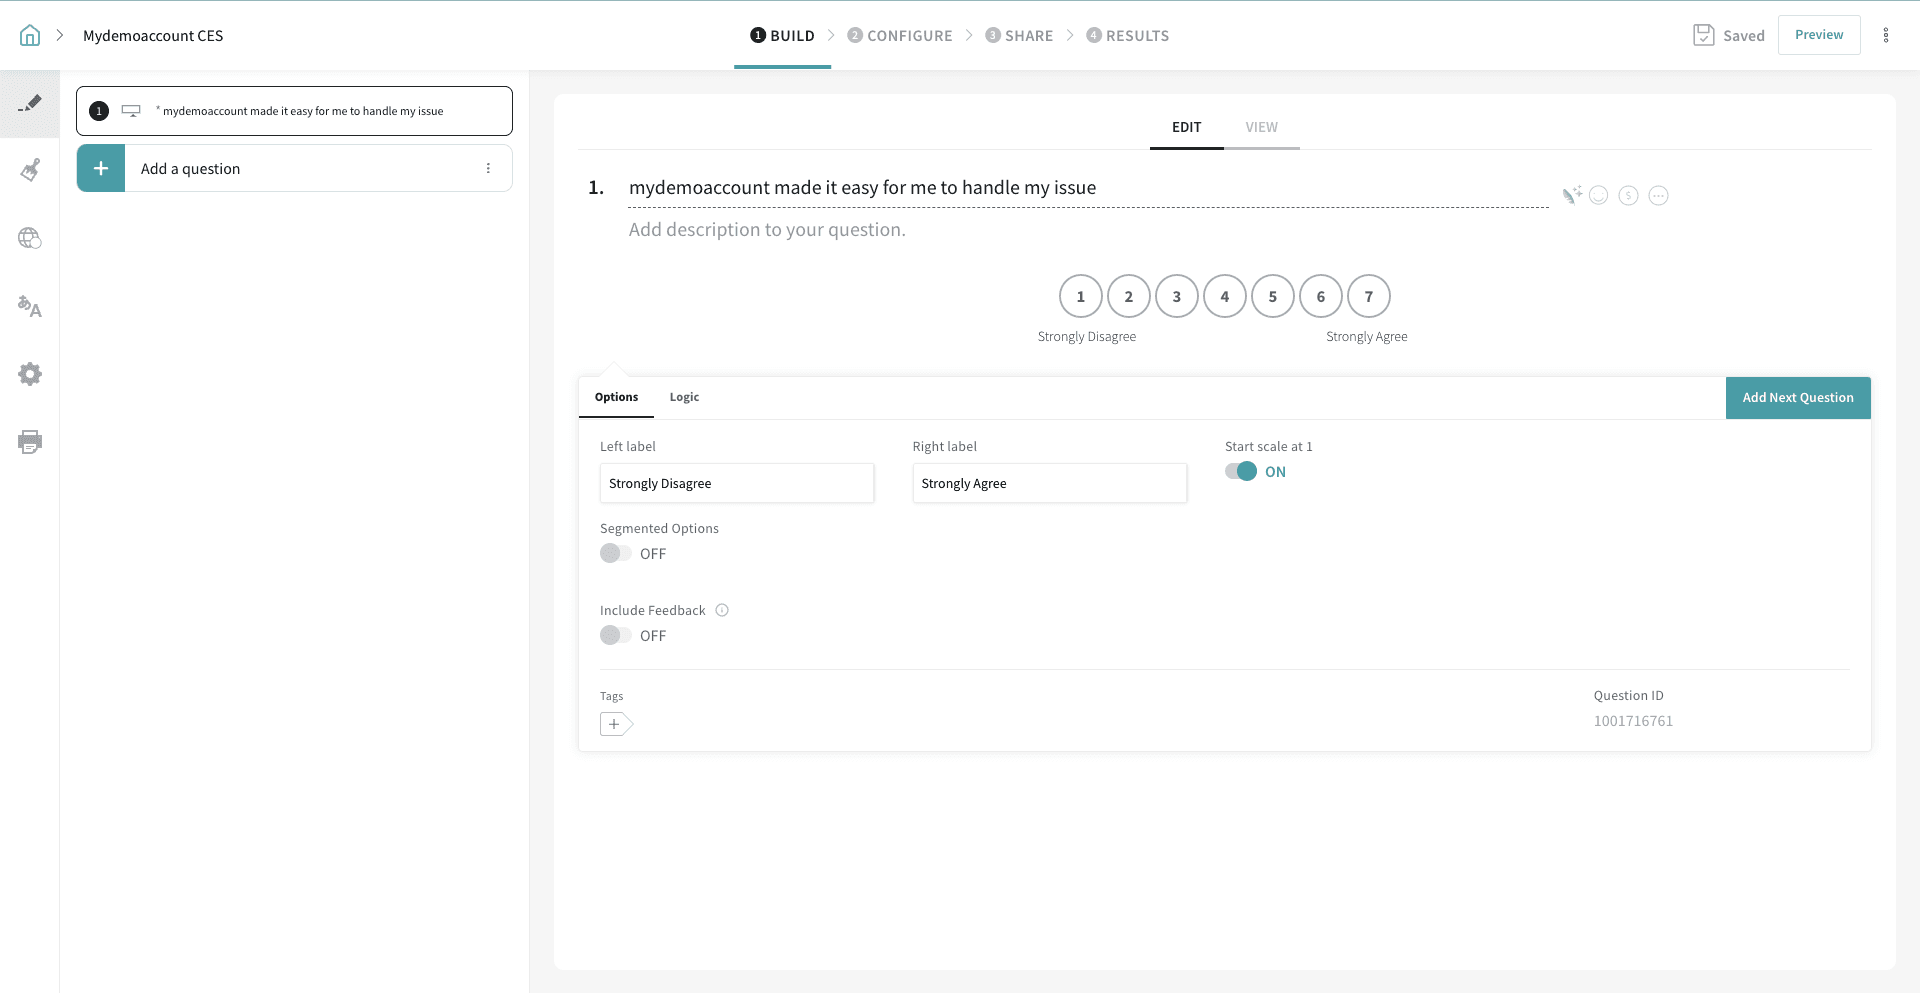Select rating 4 on the scale

pos(1224,296)
